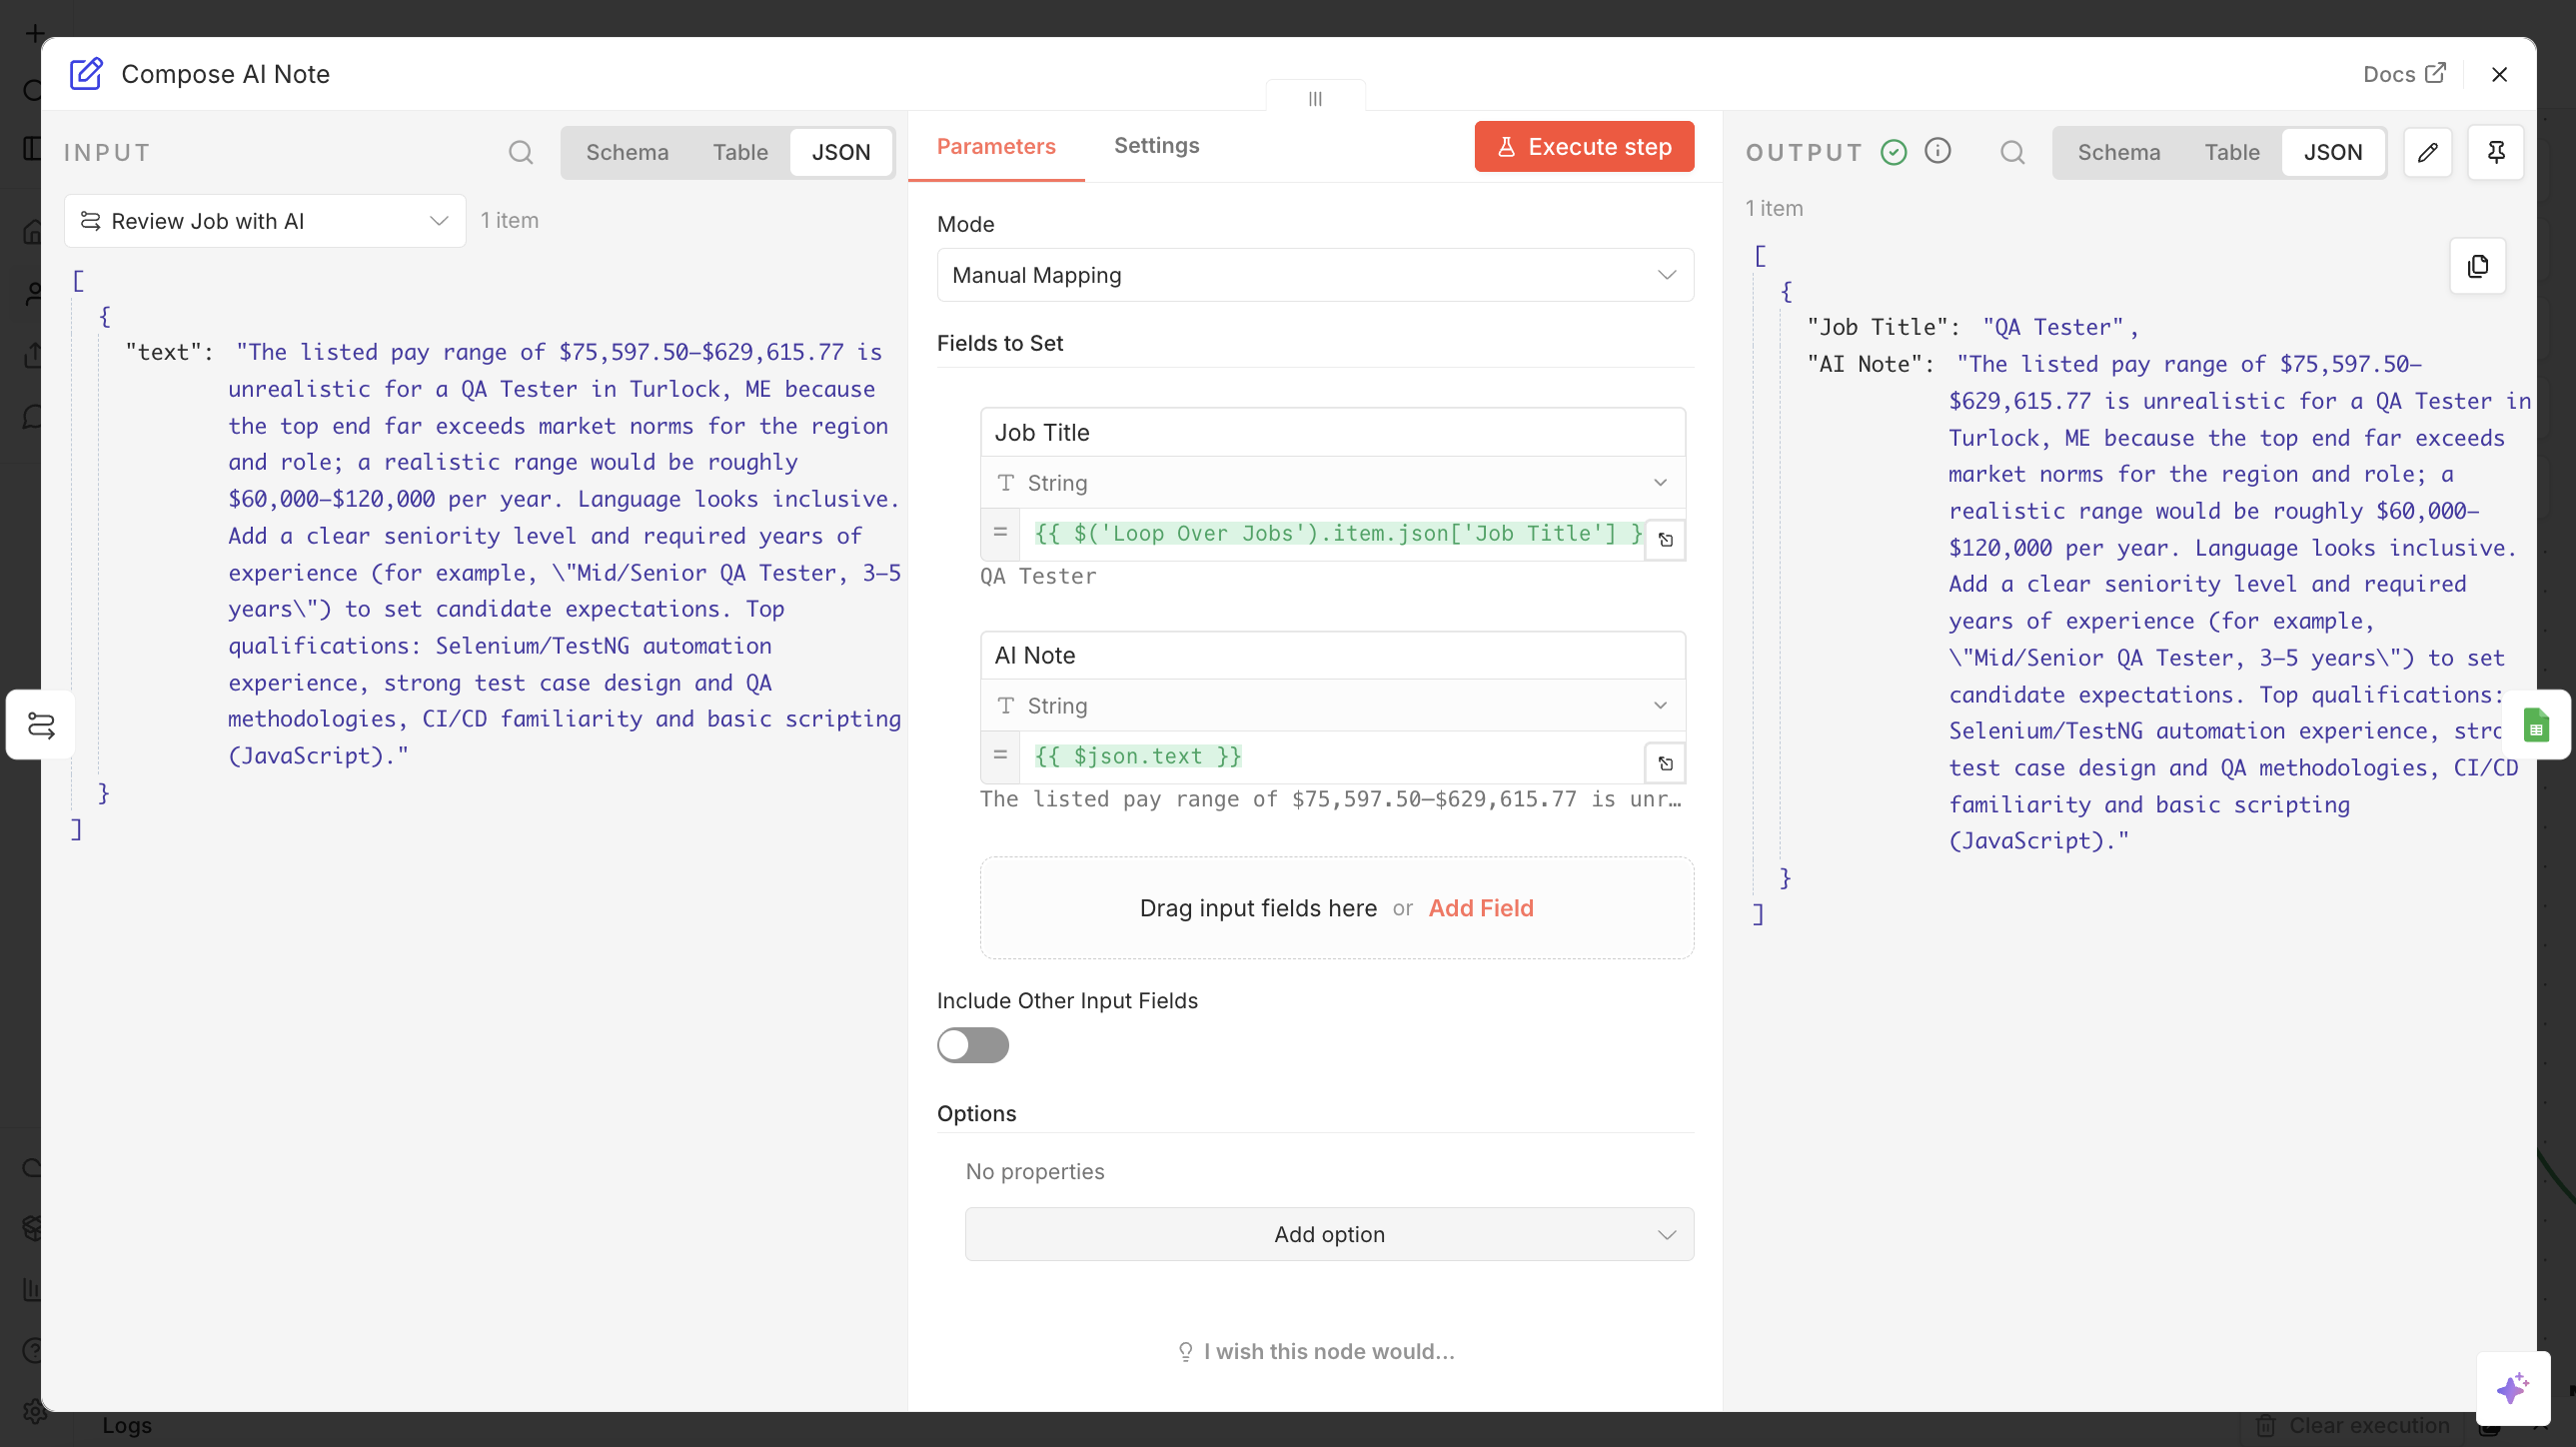Image resolution: width=2576 pixels, height=1447 pixels.
Task: Switch INPUT view to Table
Action: click(740, 152)
